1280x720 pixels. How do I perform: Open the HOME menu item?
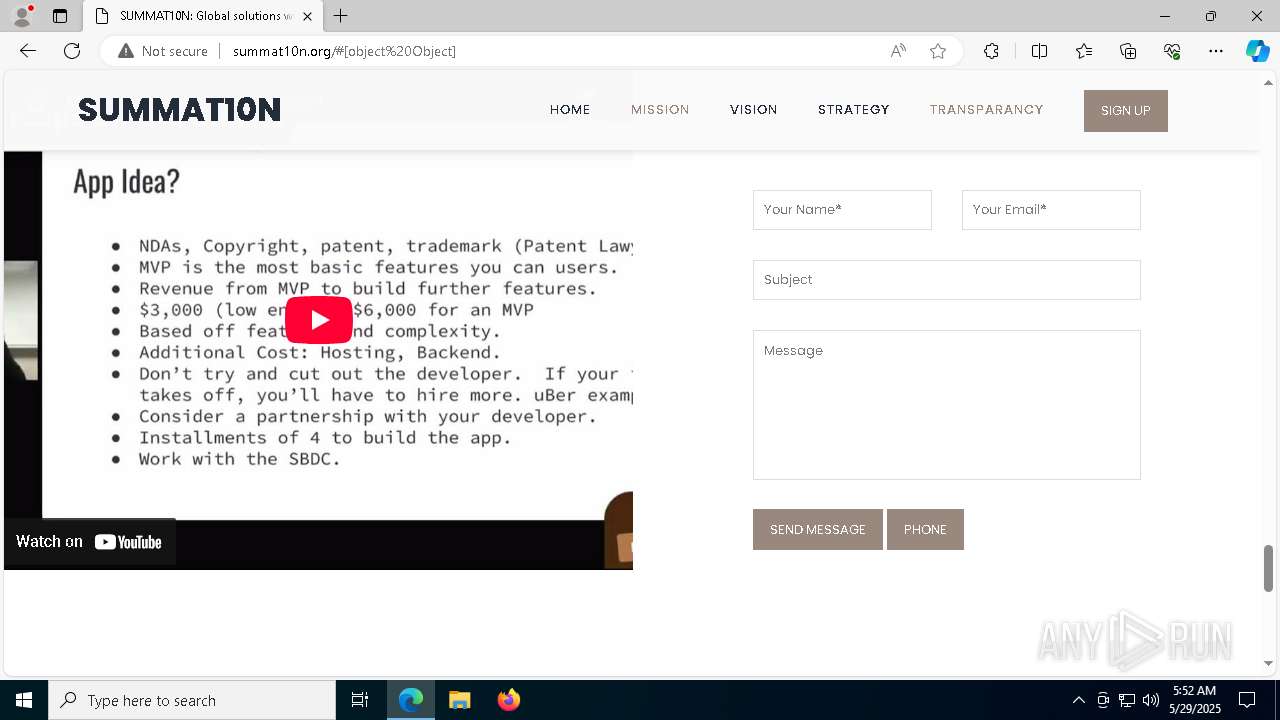[570, 110]
